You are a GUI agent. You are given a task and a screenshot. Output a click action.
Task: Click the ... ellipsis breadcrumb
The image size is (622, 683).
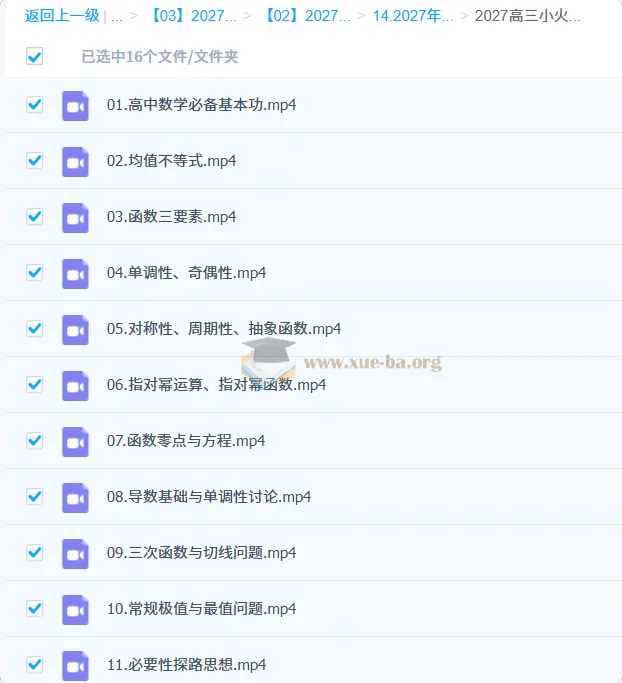point(117,17)
